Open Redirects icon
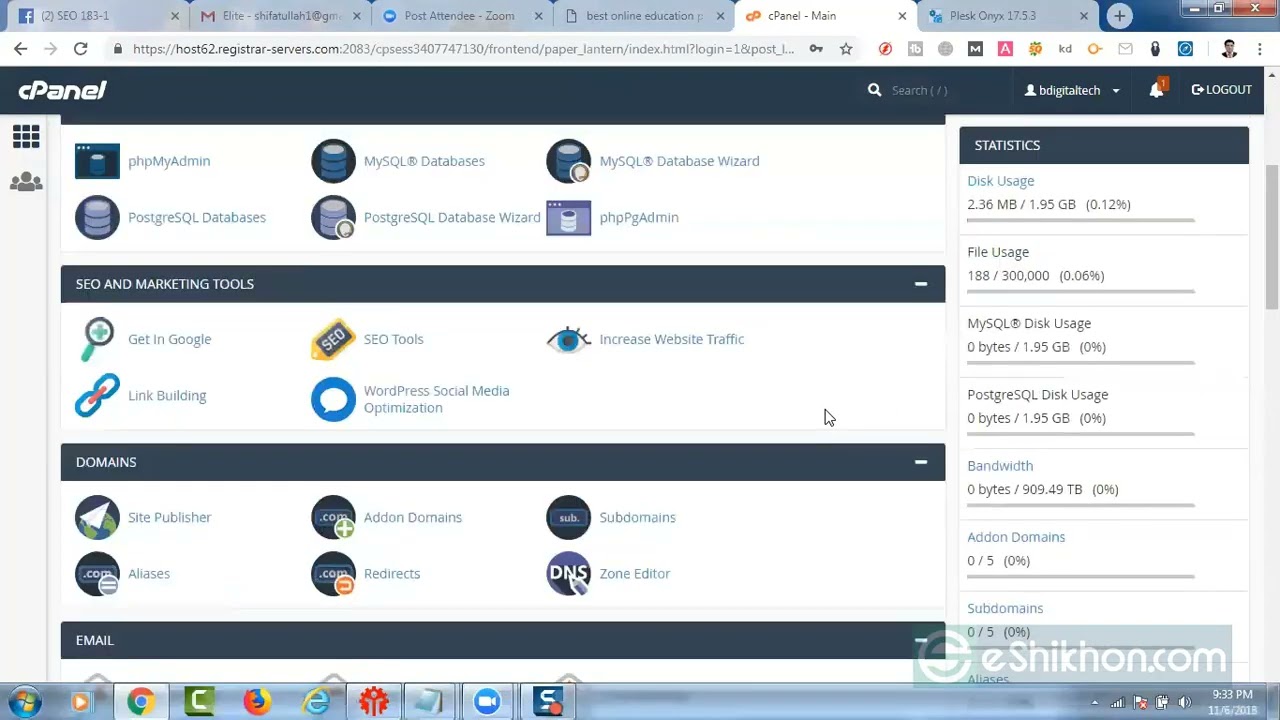The height and width of the screenshot is (720, 1280). pos(333,573)
